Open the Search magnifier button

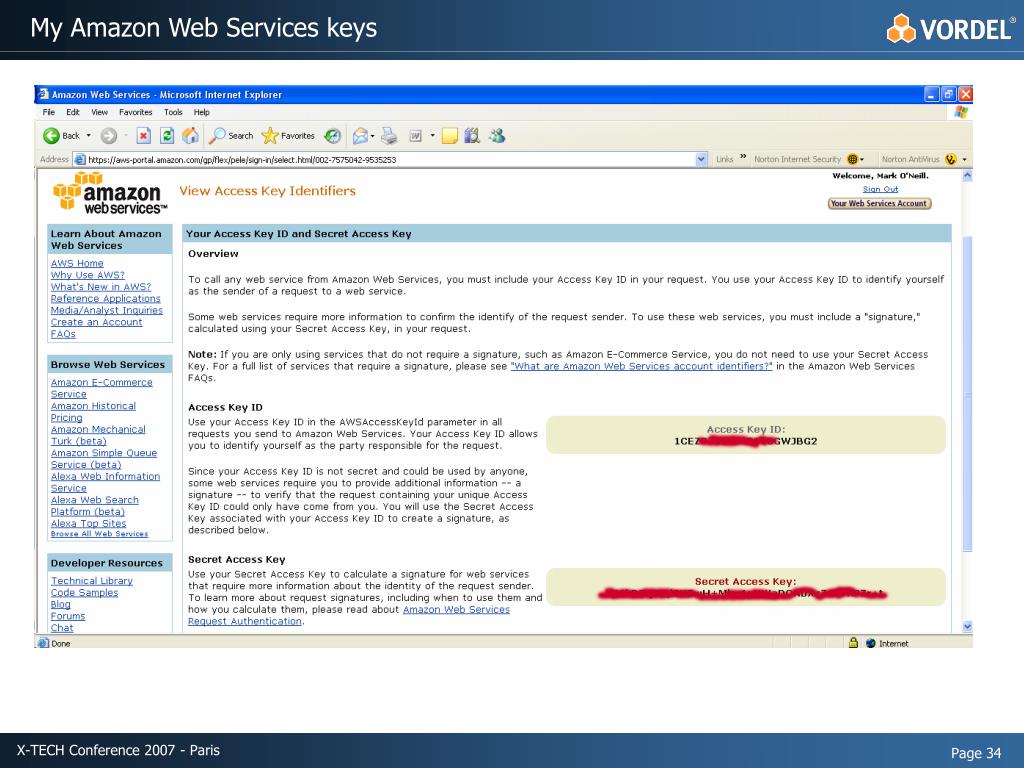[x=231, y=136]
